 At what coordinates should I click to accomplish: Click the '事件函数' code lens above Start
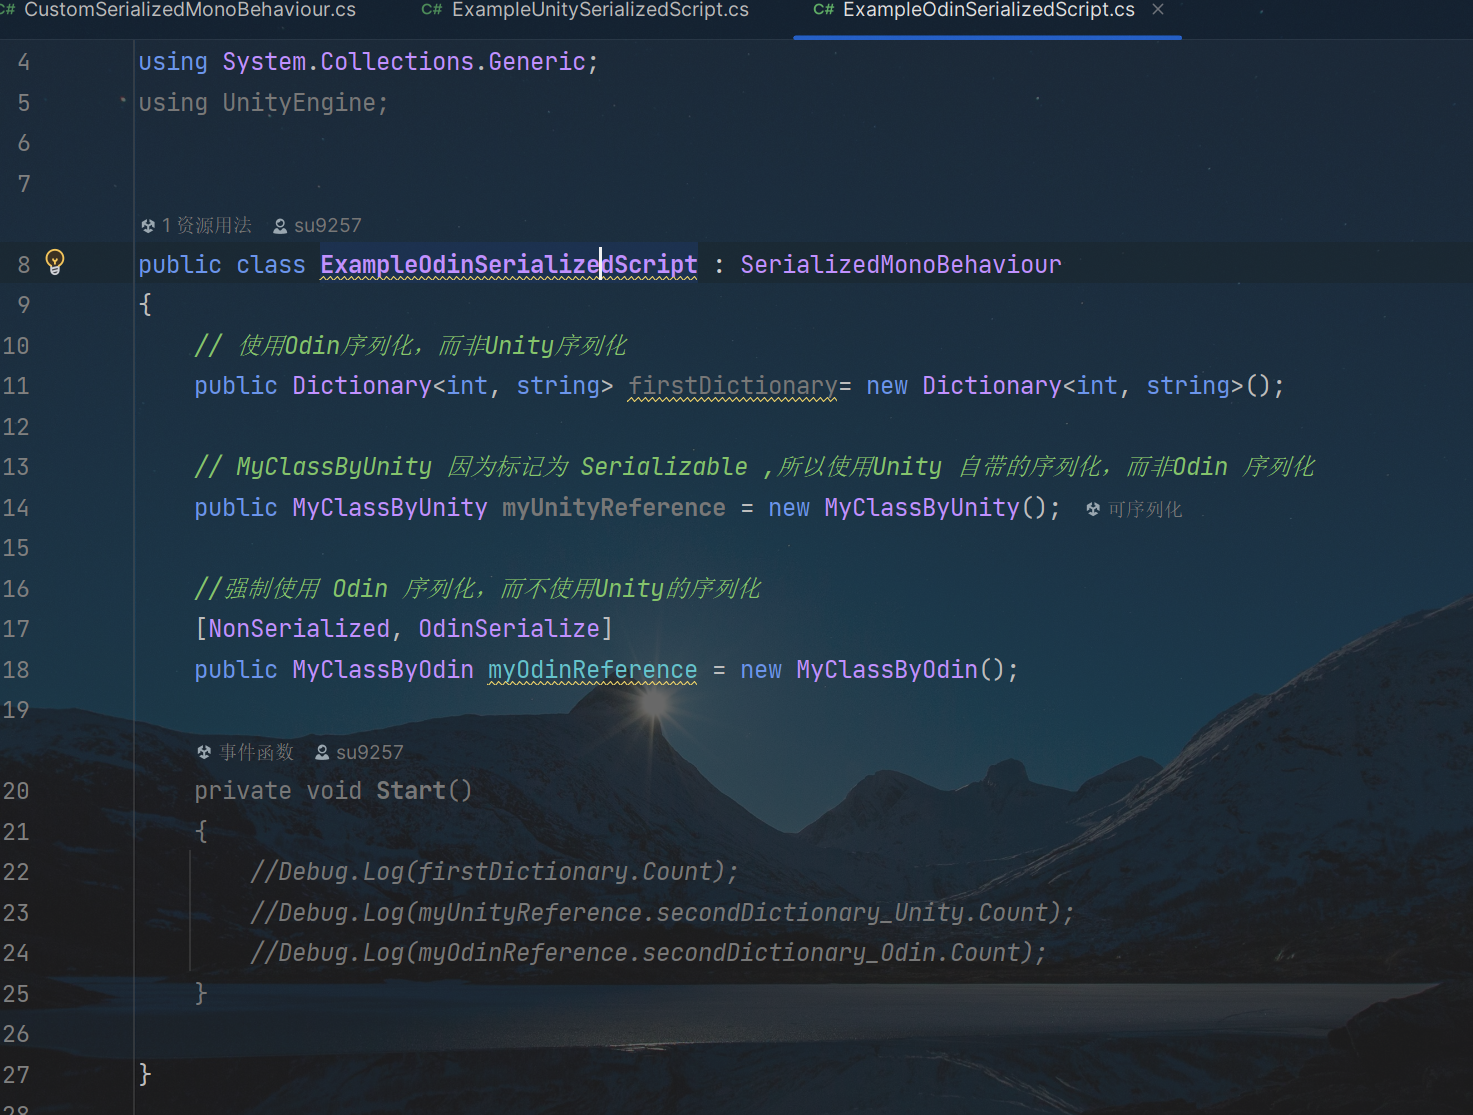(257, 752)
